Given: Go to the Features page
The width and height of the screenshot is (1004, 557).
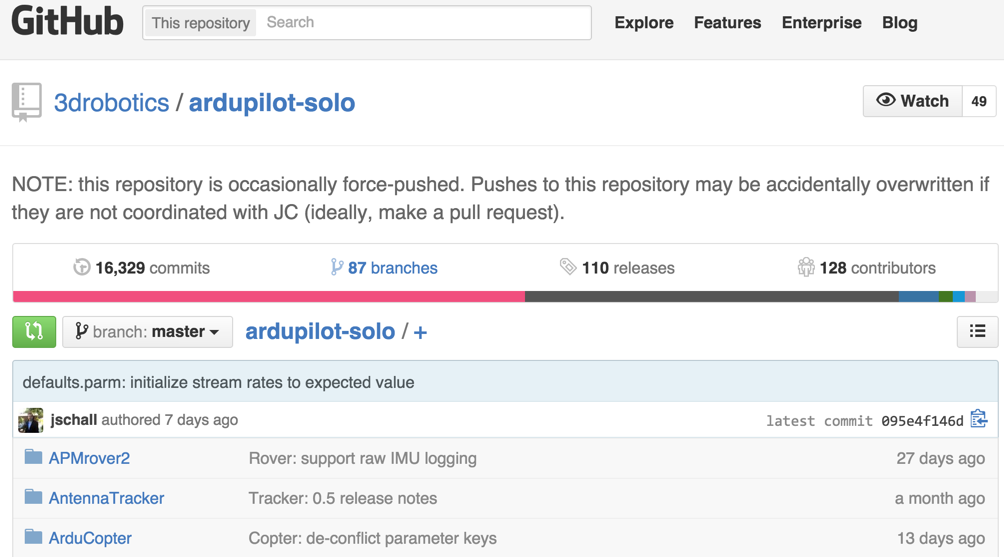Looking at the screenshot, I should point(727,23).
